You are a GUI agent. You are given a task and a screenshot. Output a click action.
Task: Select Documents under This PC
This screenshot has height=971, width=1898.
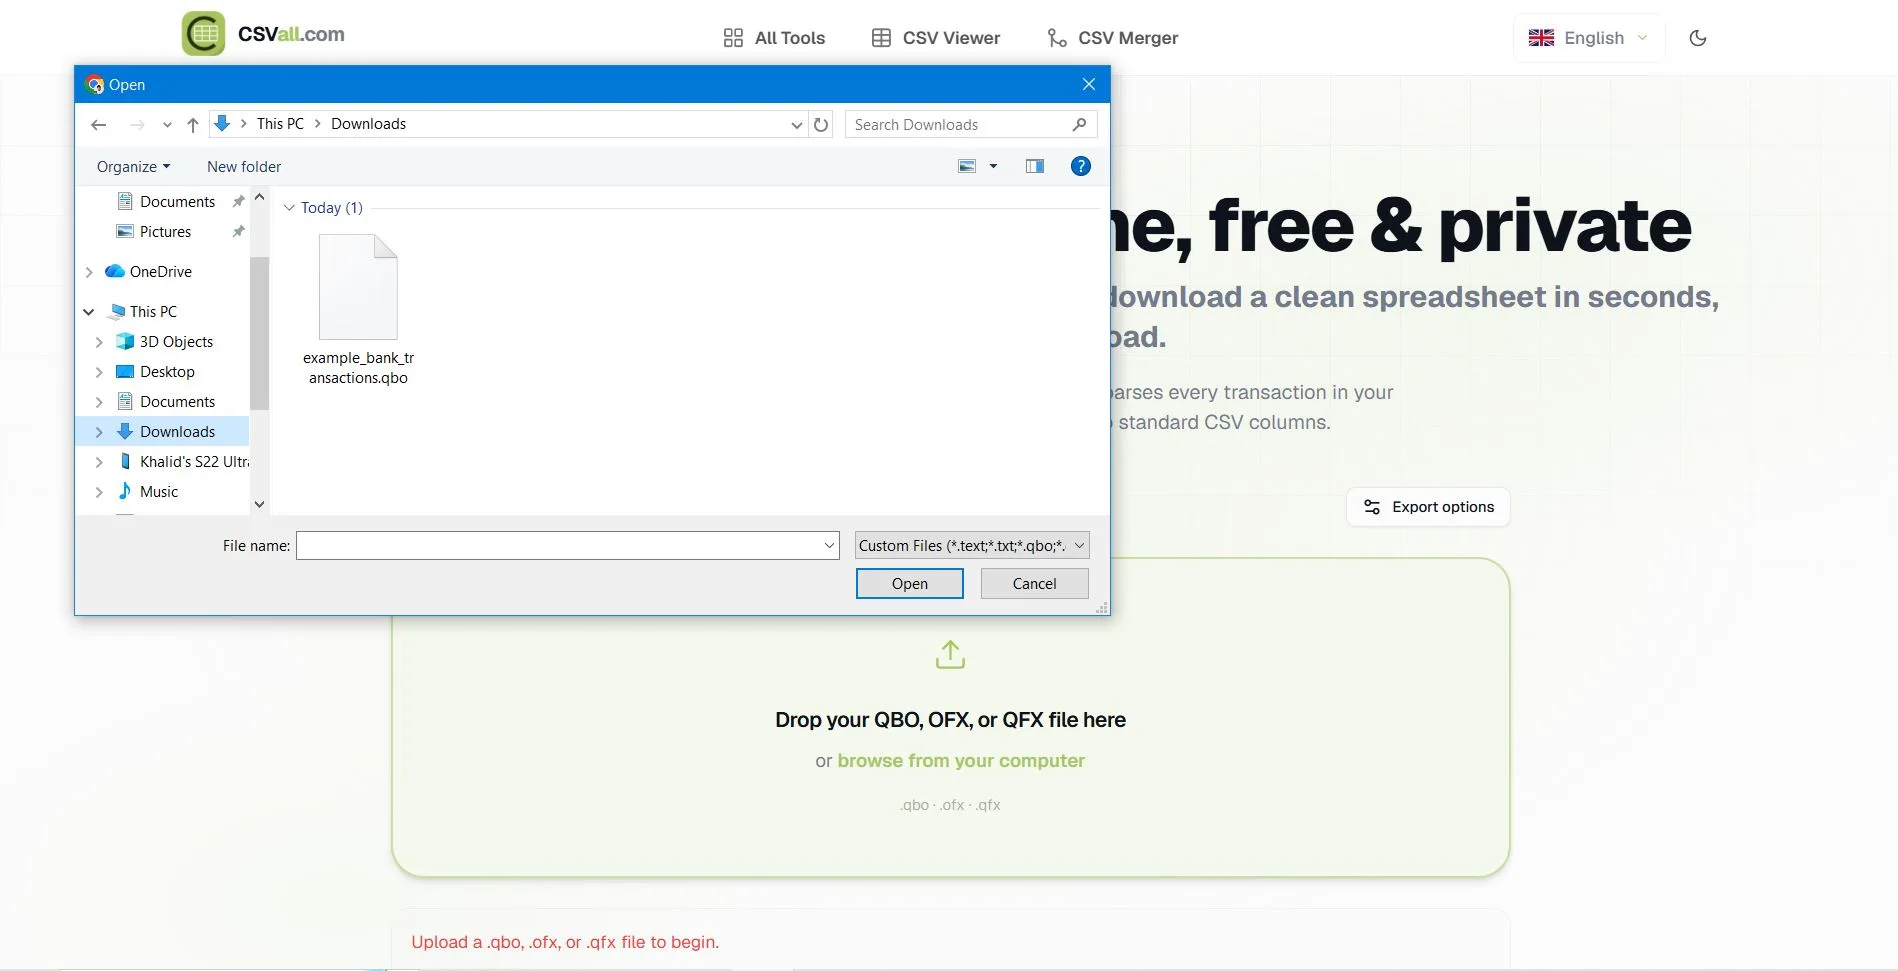(x=177, y=402)
